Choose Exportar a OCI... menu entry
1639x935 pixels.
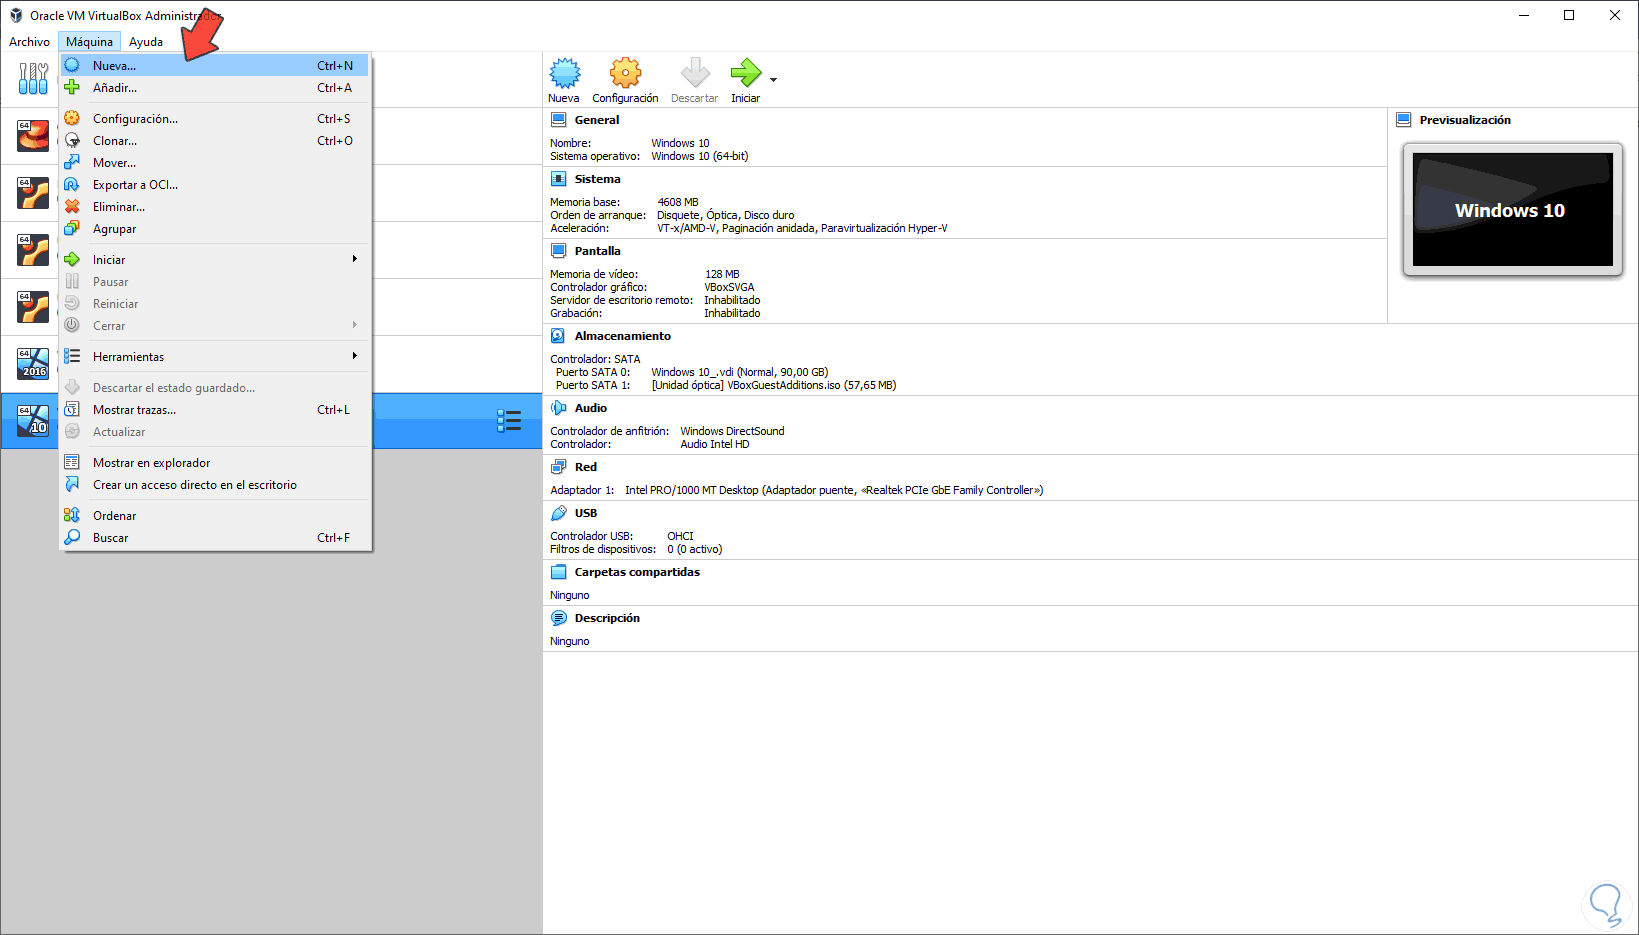[214, 185]
